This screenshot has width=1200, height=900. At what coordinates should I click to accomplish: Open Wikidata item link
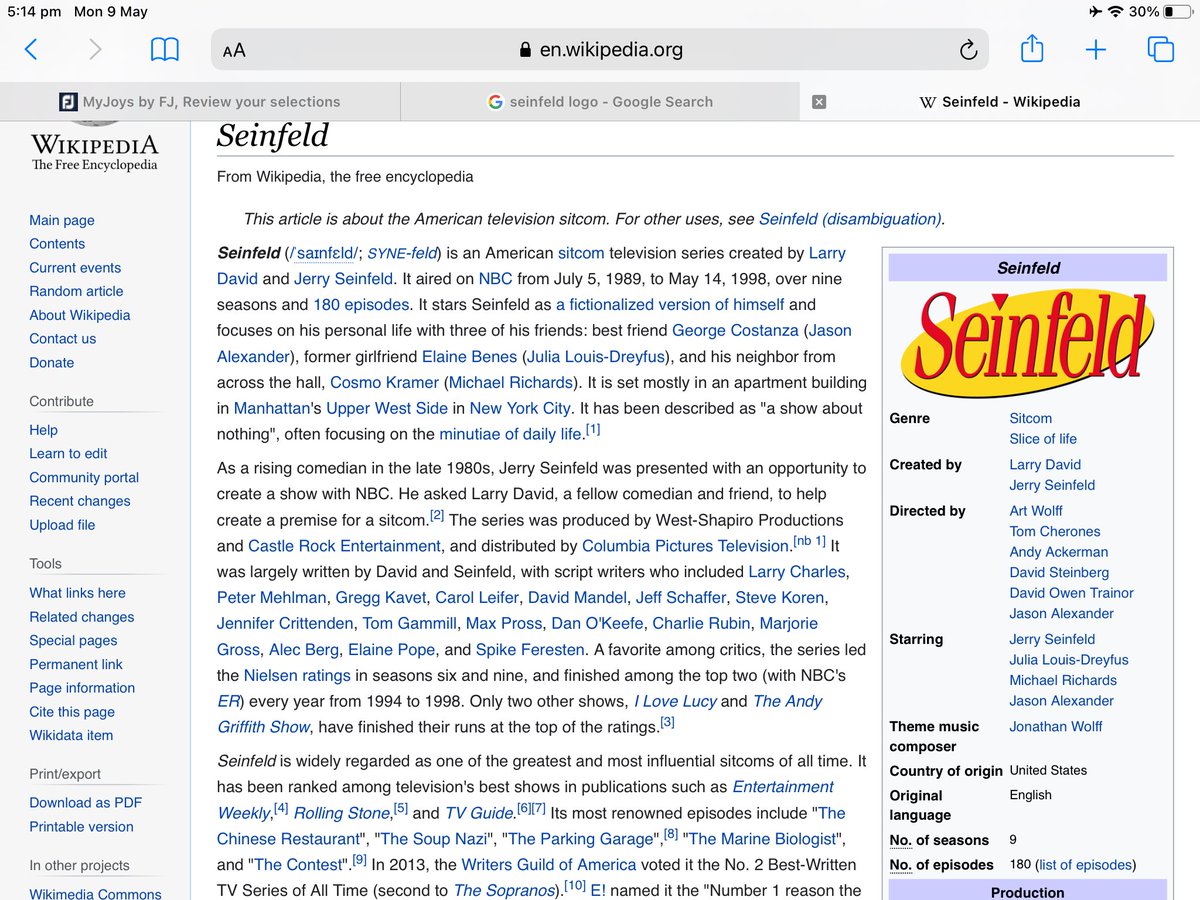tap(71, 735)
